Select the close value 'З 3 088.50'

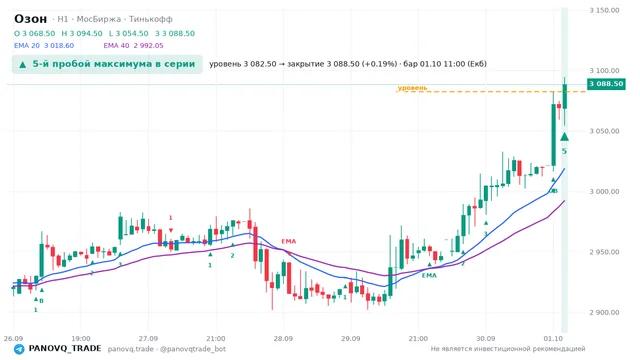[x=175, y=33]
